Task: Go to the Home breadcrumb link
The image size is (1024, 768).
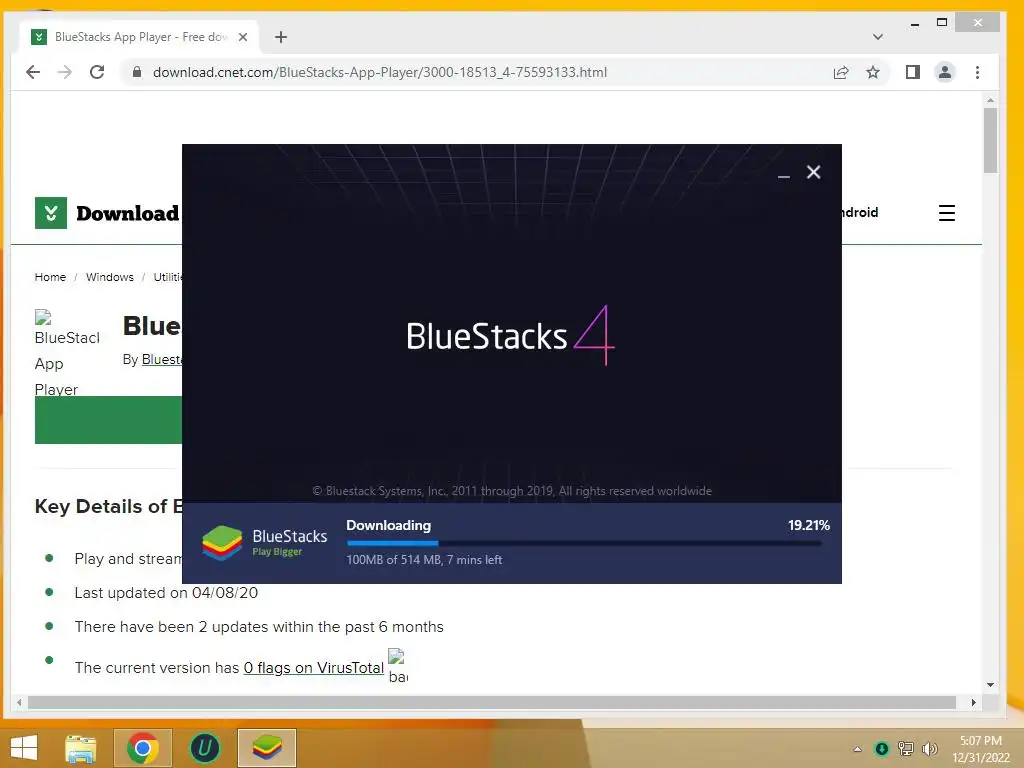Action: pos(50,277)
